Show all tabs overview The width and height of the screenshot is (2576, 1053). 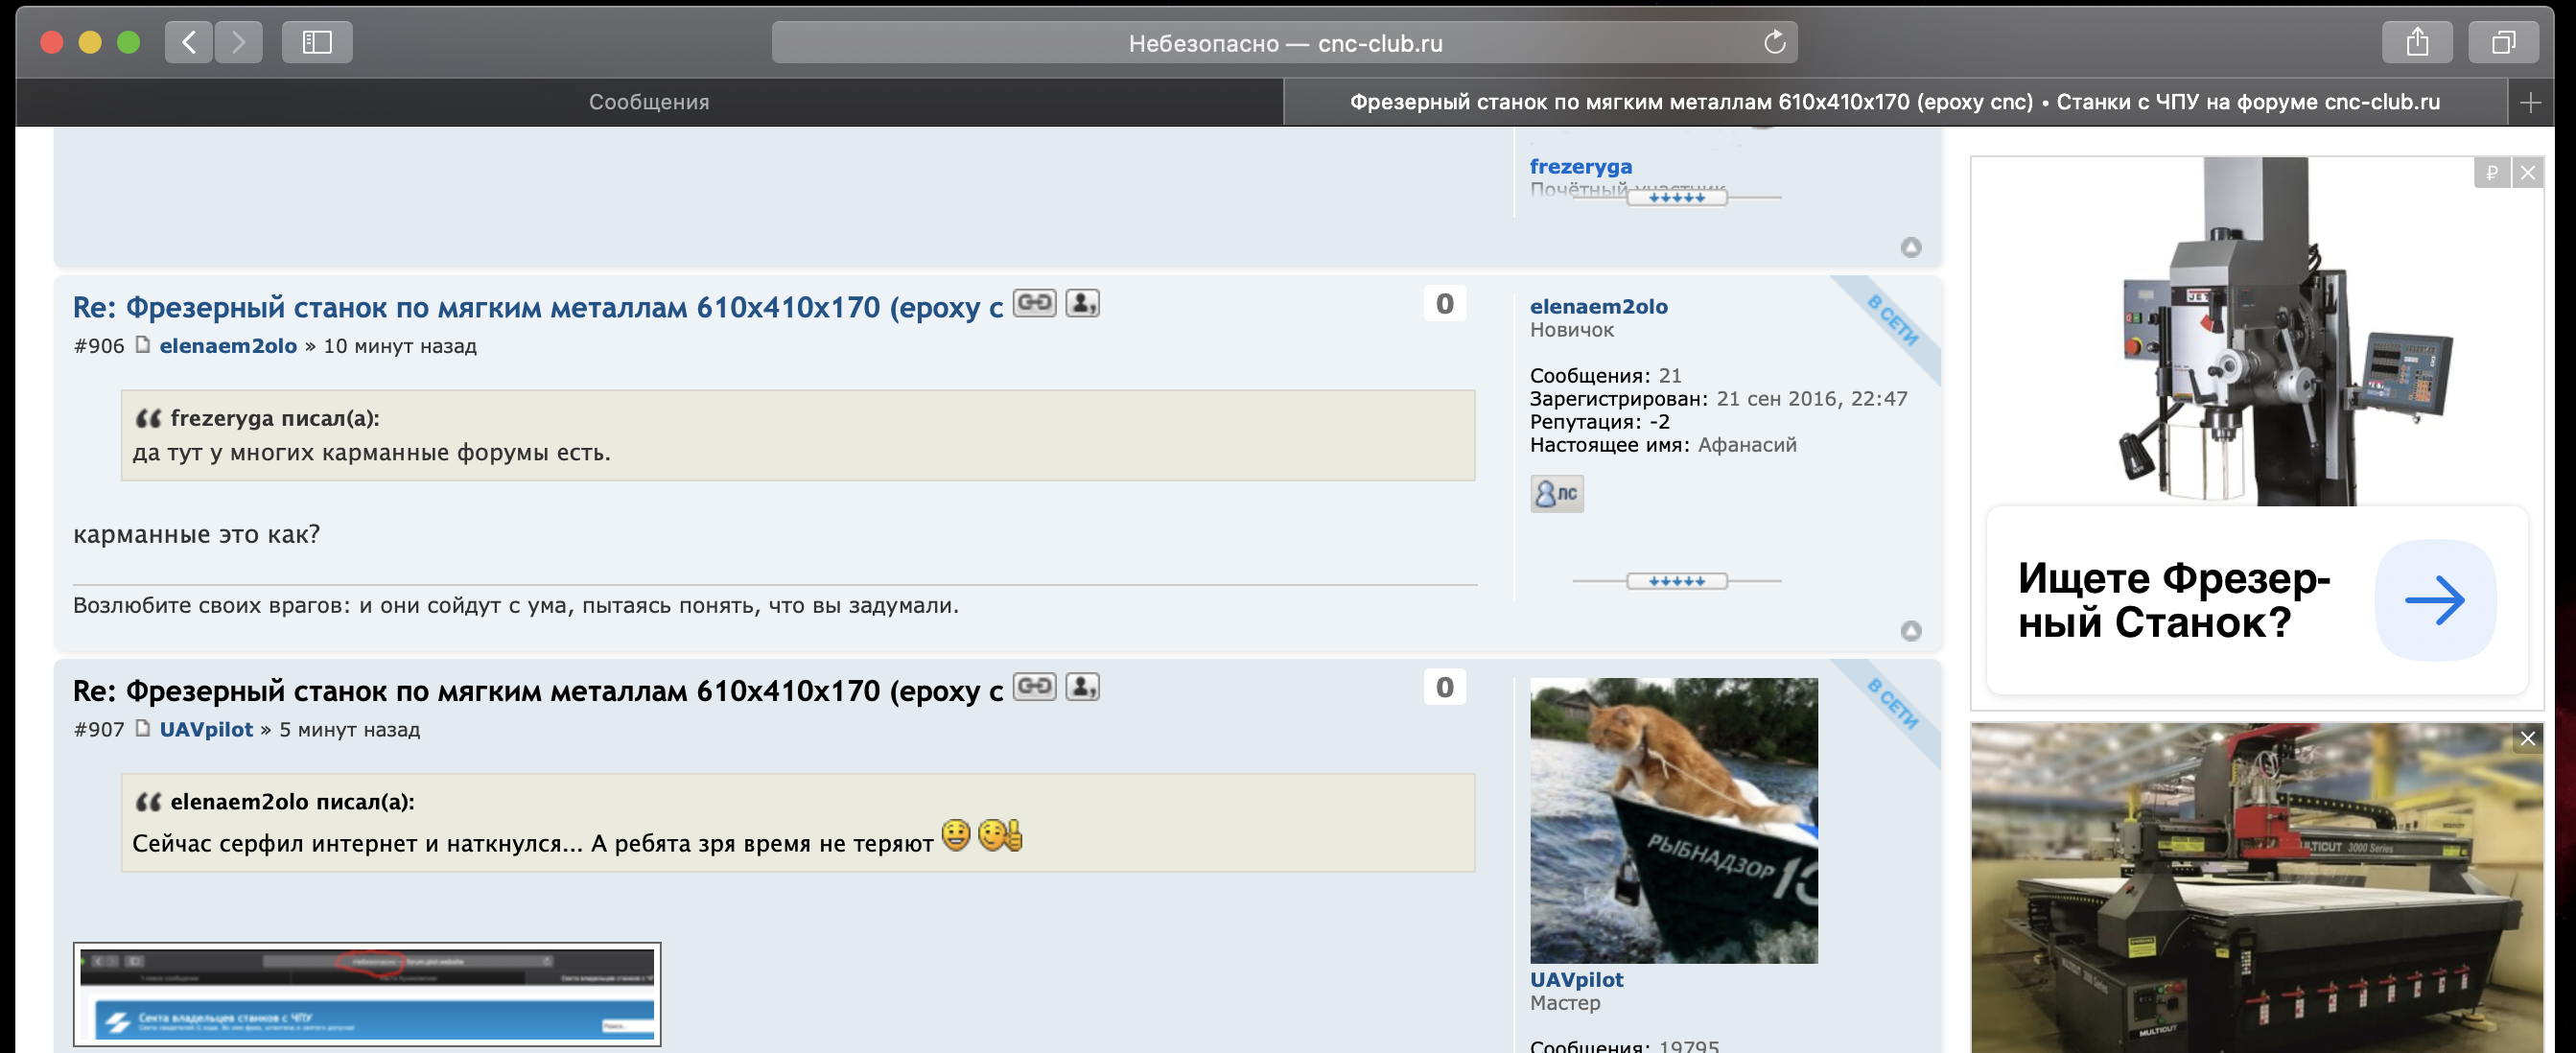click(x=2503, y=42)
